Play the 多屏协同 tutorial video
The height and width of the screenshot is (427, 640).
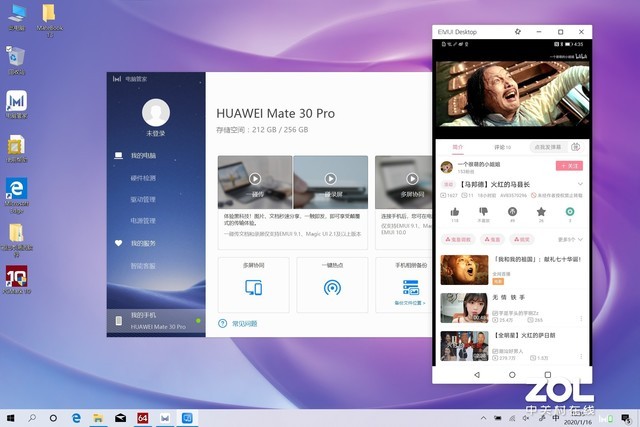click(x=412, y=179)
